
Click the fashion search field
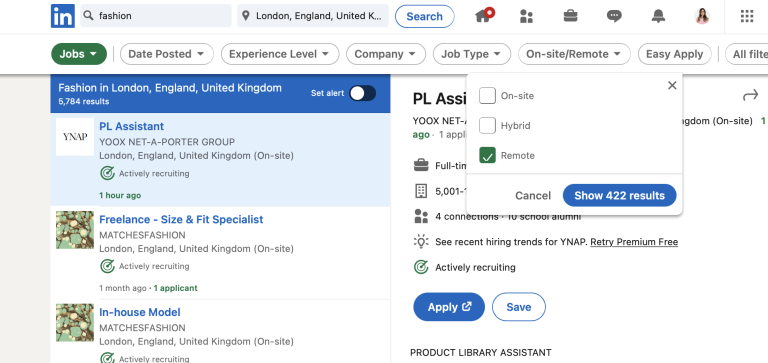click(x=156, y=16)
